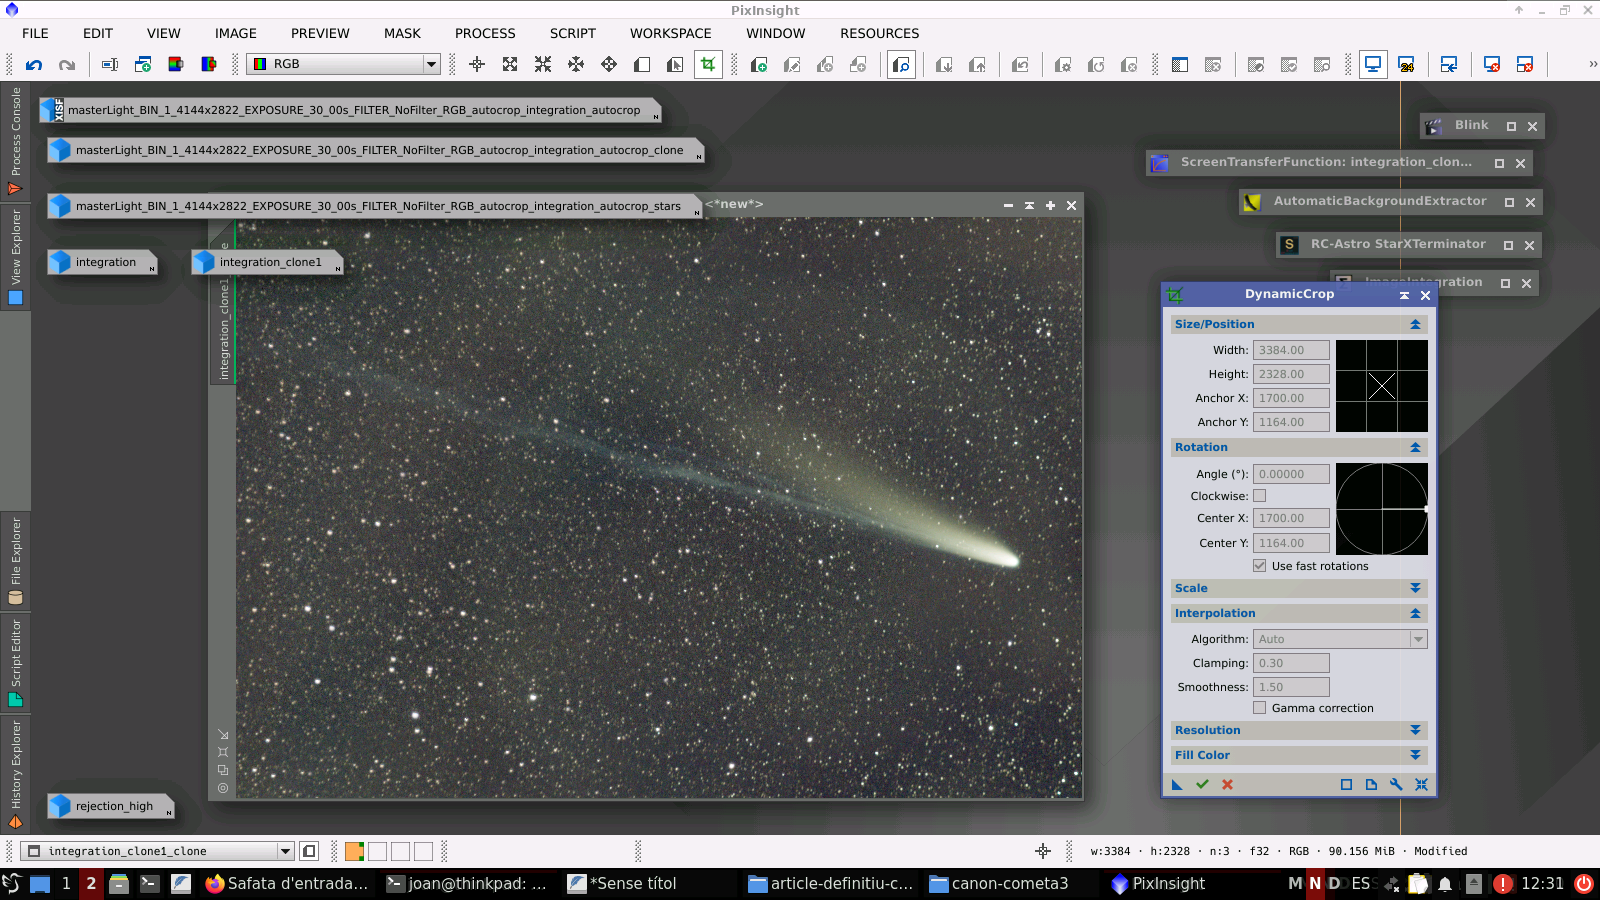This screenshot has width=1600, height=900.
Task: Open the SCRIPT menu
Action: [572, 33]
